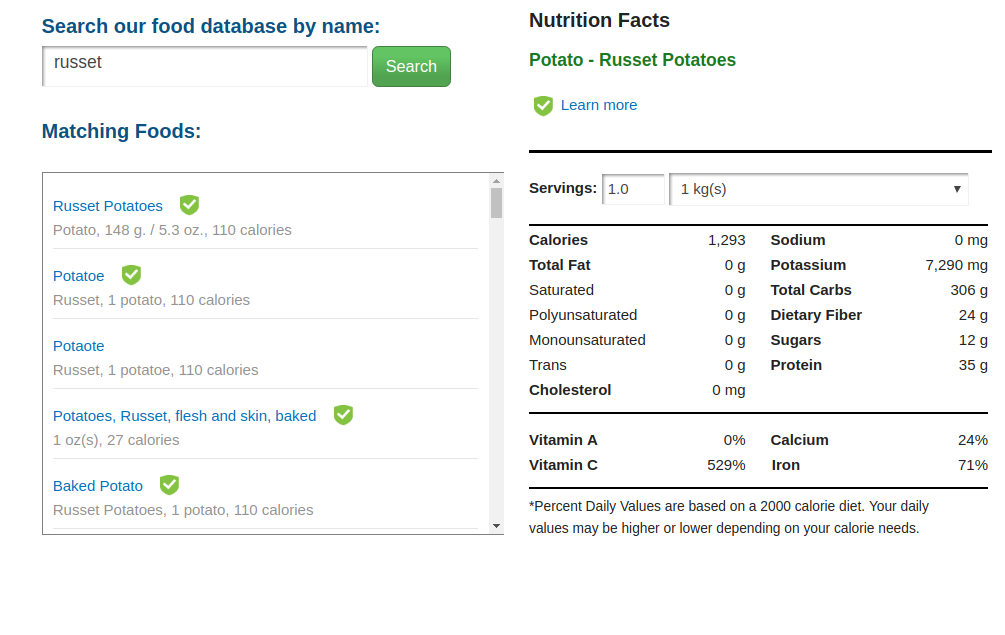Click verified shield next to Potatoes, Russet baked

coord(343,415)
